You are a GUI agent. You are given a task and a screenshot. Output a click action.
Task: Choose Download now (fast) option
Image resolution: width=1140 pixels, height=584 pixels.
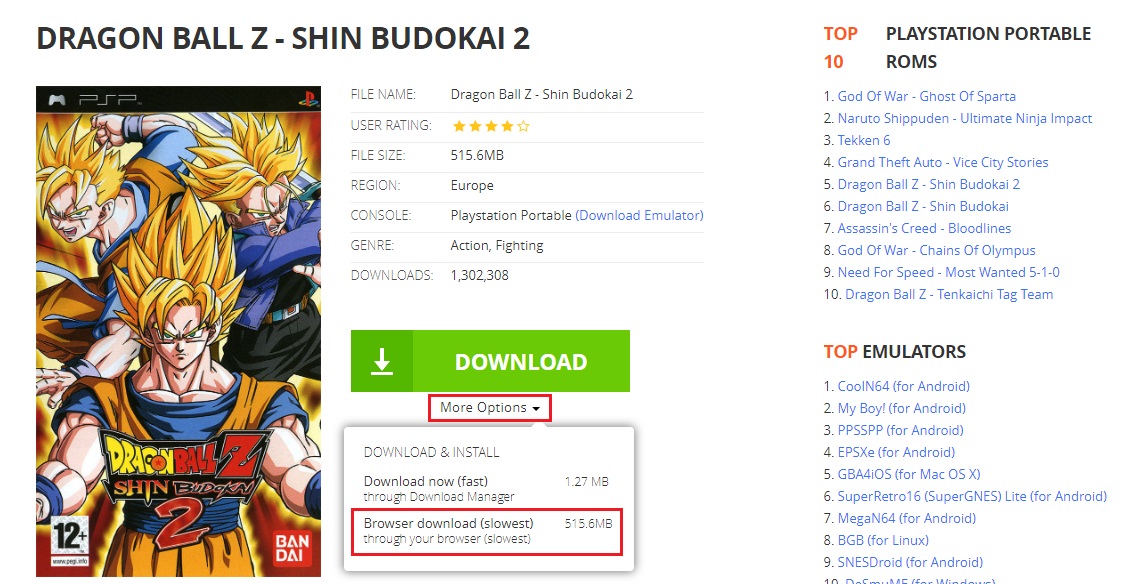(x=487, y=489)
